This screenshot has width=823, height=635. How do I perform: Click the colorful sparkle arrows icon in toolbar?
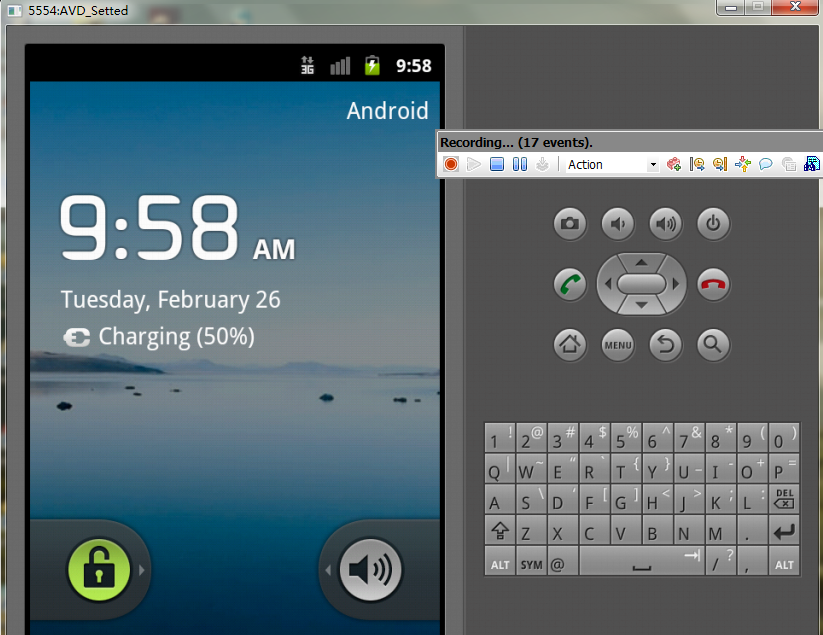click(x=743, y=164)
